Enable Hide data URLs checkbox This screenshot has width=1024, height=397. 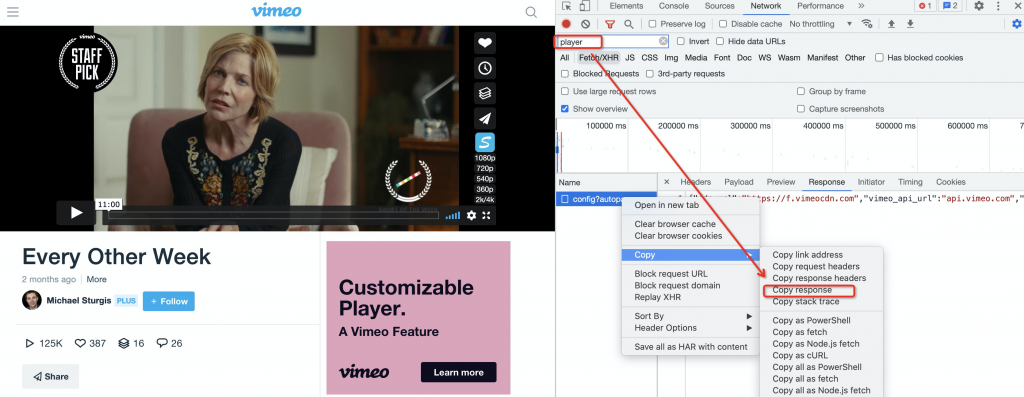tap(720, 41)
